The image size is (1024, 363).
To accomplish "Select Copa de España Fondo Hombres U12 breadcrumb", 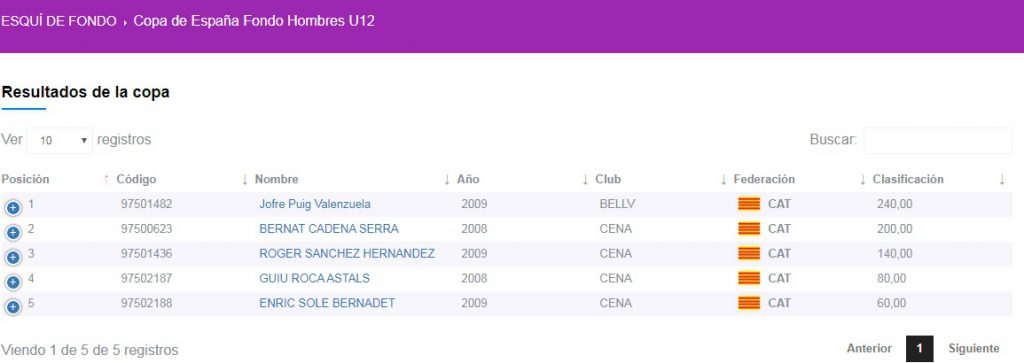I will tap(254, 21).
